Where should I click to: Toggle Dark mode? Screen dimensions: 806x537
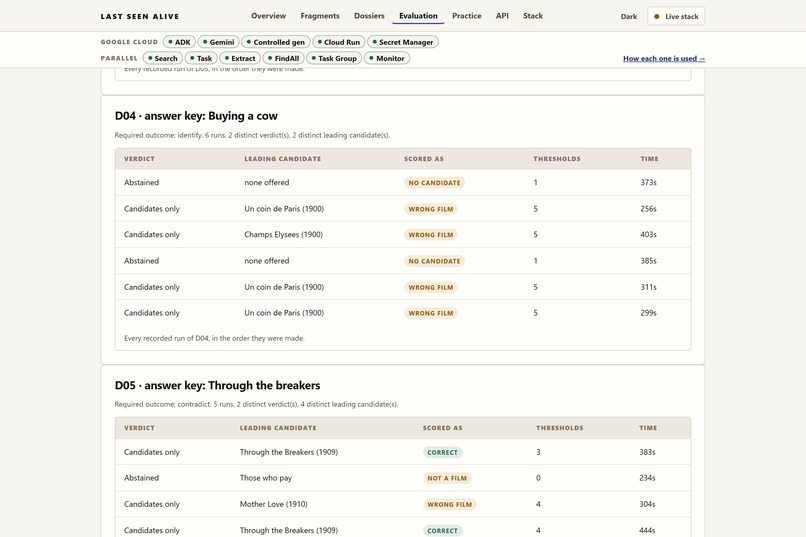(x=629, y=16)
